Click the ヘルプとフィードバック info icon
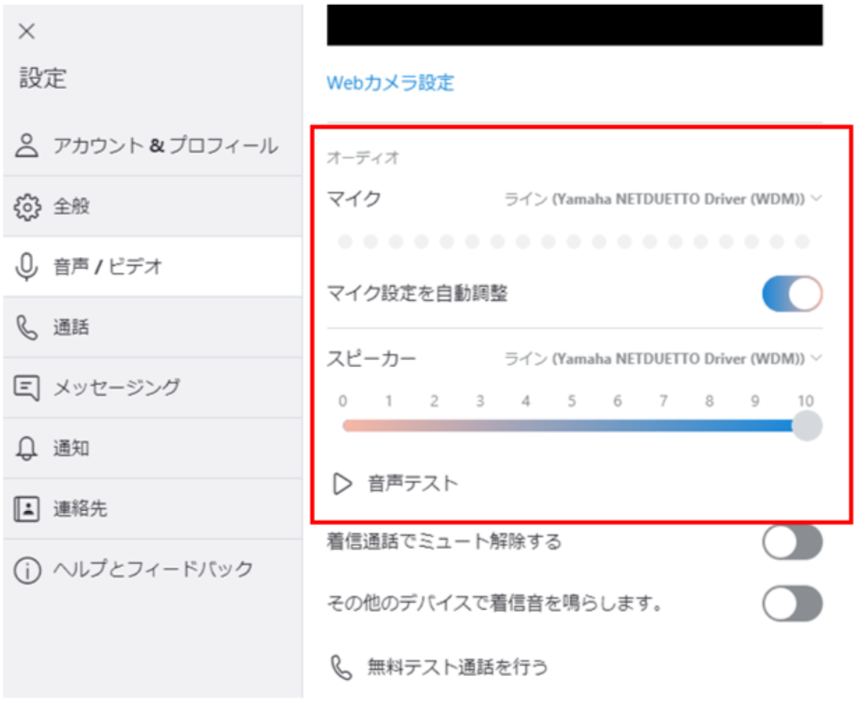867x705 pixels. (x=26, y=570)
